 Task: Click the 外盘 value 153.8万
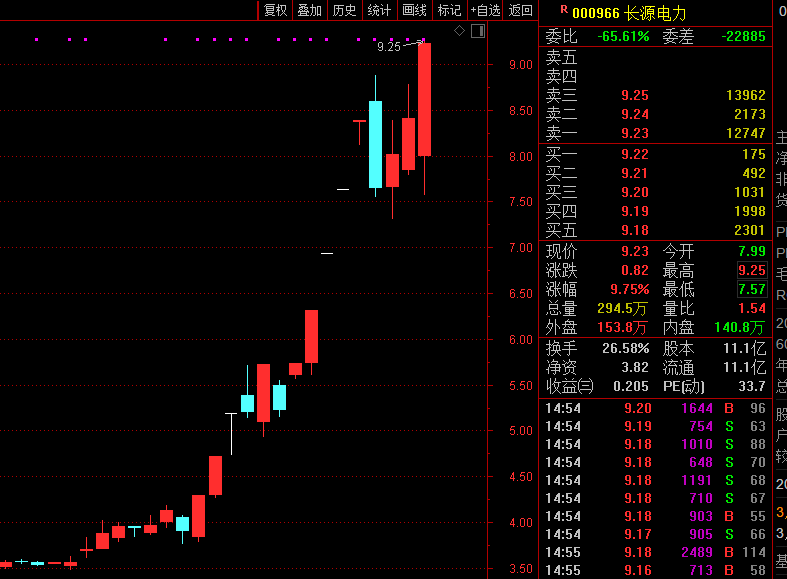tap(622, 328)
